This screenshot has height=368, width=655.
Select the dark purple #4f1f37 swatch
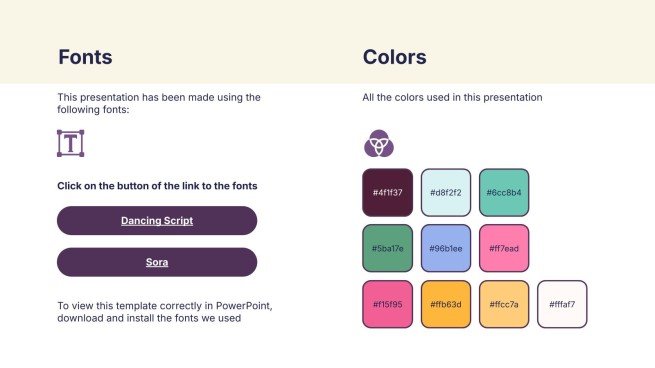pos(388,193)
